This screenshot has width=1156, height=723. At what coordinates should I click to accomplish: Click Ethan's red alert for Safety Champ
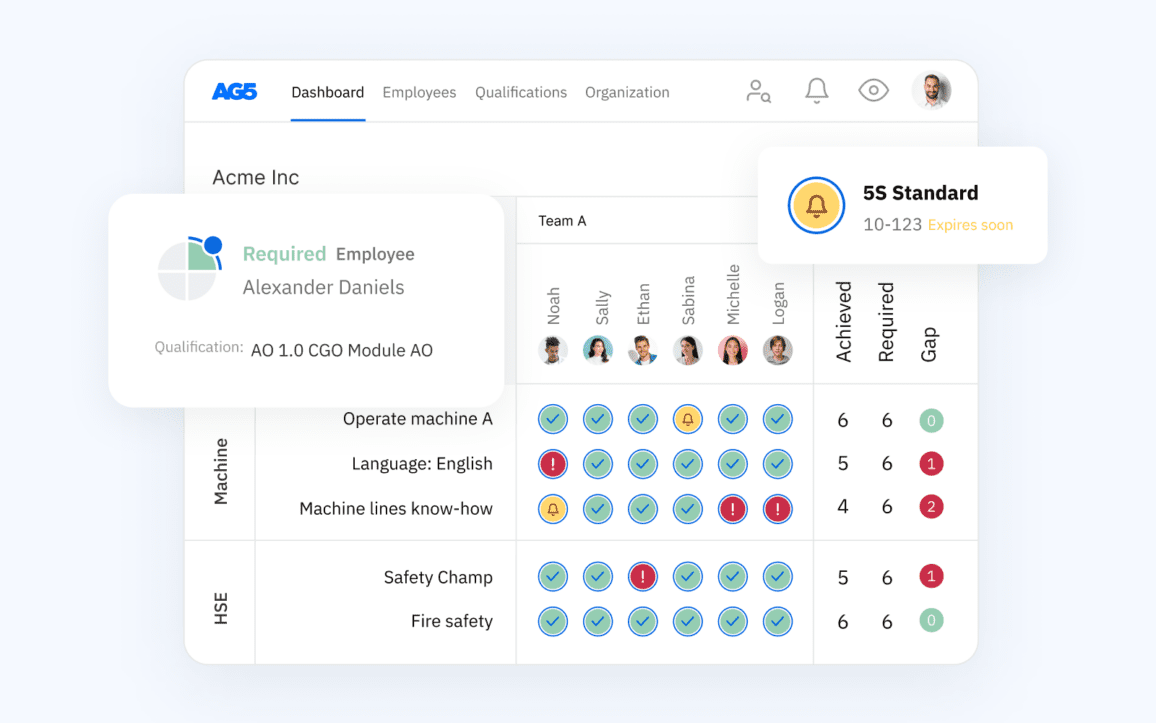(643, 577)
